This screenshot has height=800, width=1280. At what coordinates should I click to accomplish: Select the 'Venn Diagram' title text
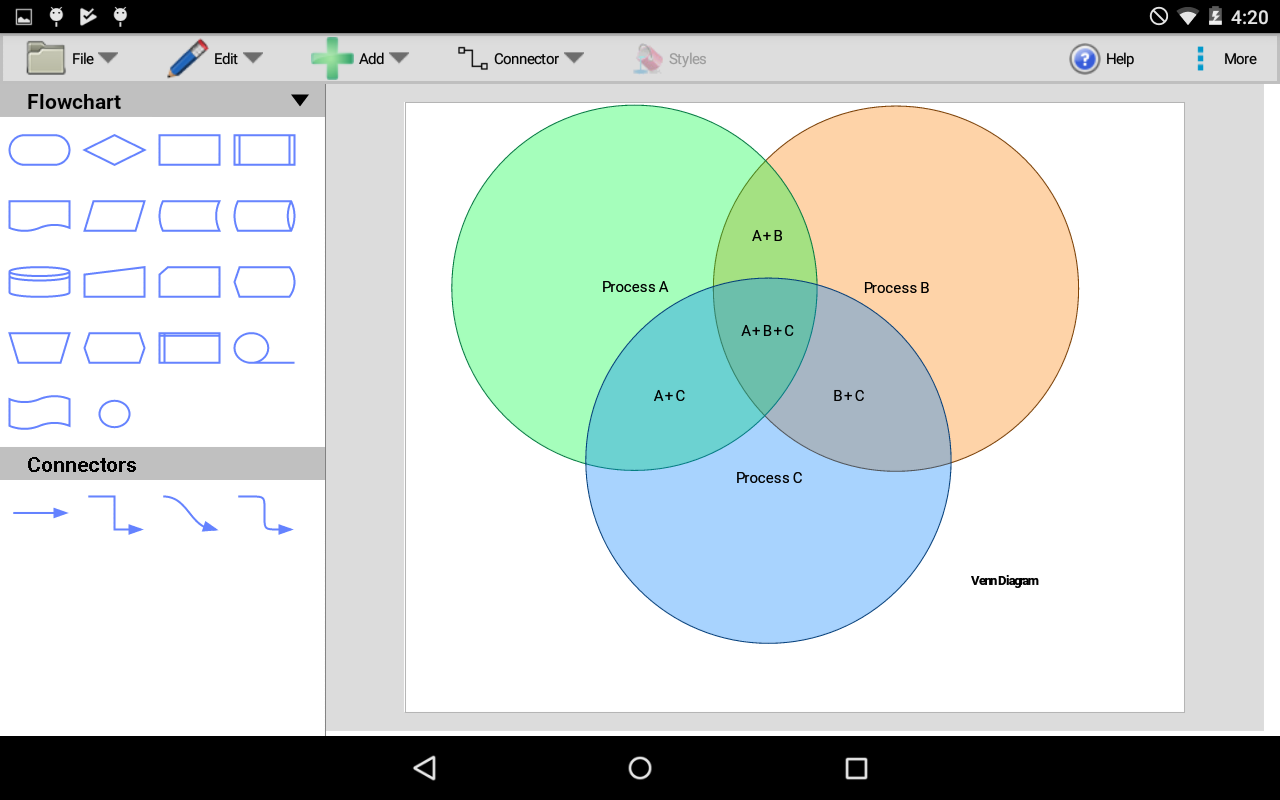pyautogui.click(x=1005, y=581)
